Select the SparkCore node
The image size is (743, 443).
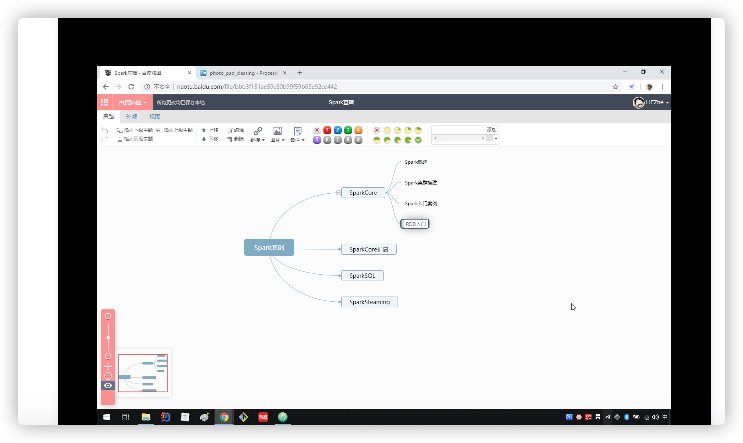point(363,193)
